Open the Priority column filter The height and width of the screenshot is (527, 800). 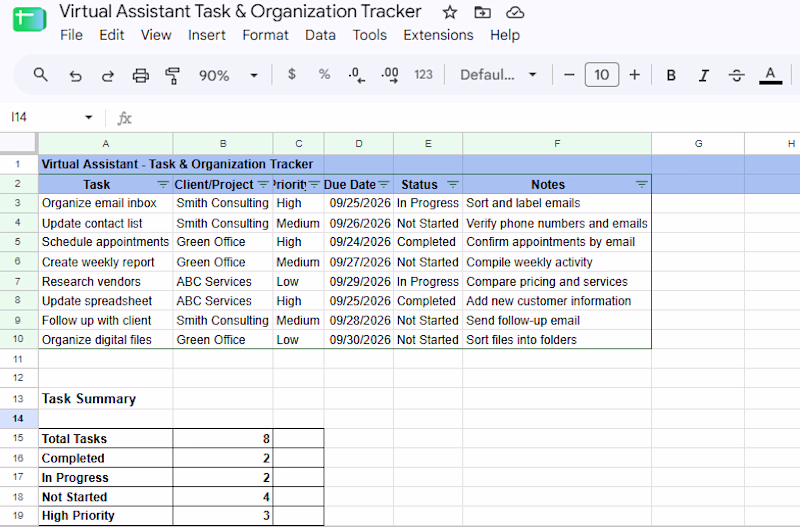click(314, 184)
